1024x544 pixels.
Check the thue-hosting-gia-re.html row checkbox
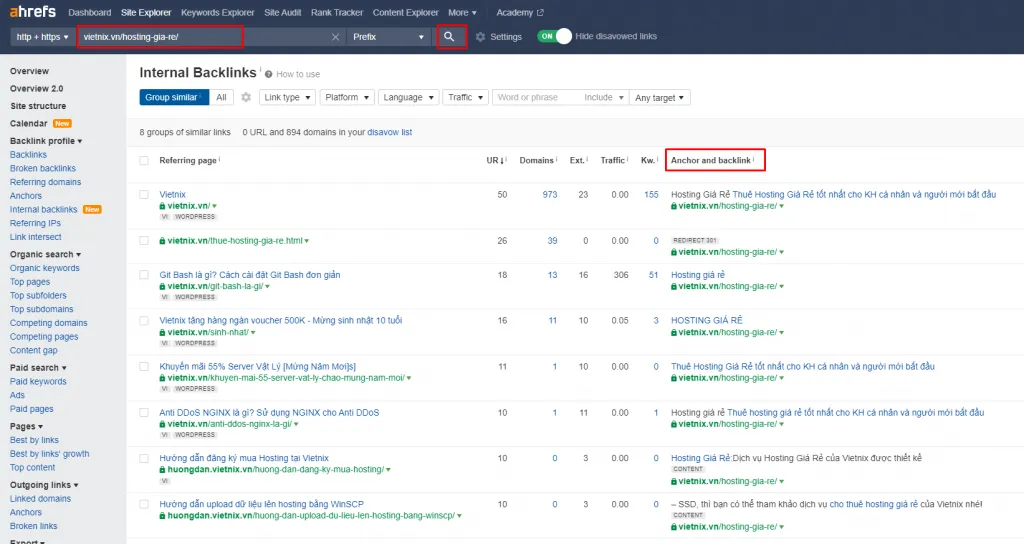click(144, 240)
